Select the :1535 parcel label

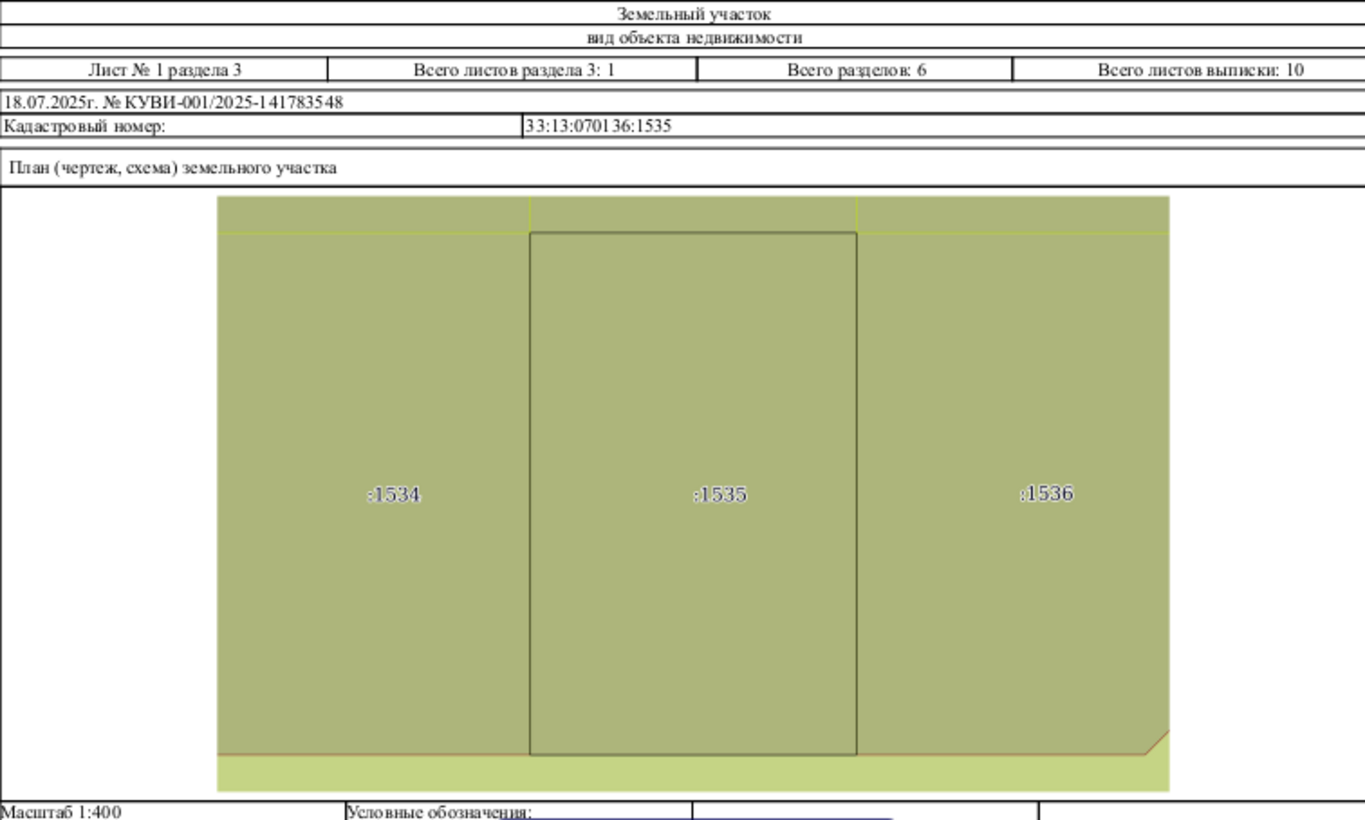720,494
